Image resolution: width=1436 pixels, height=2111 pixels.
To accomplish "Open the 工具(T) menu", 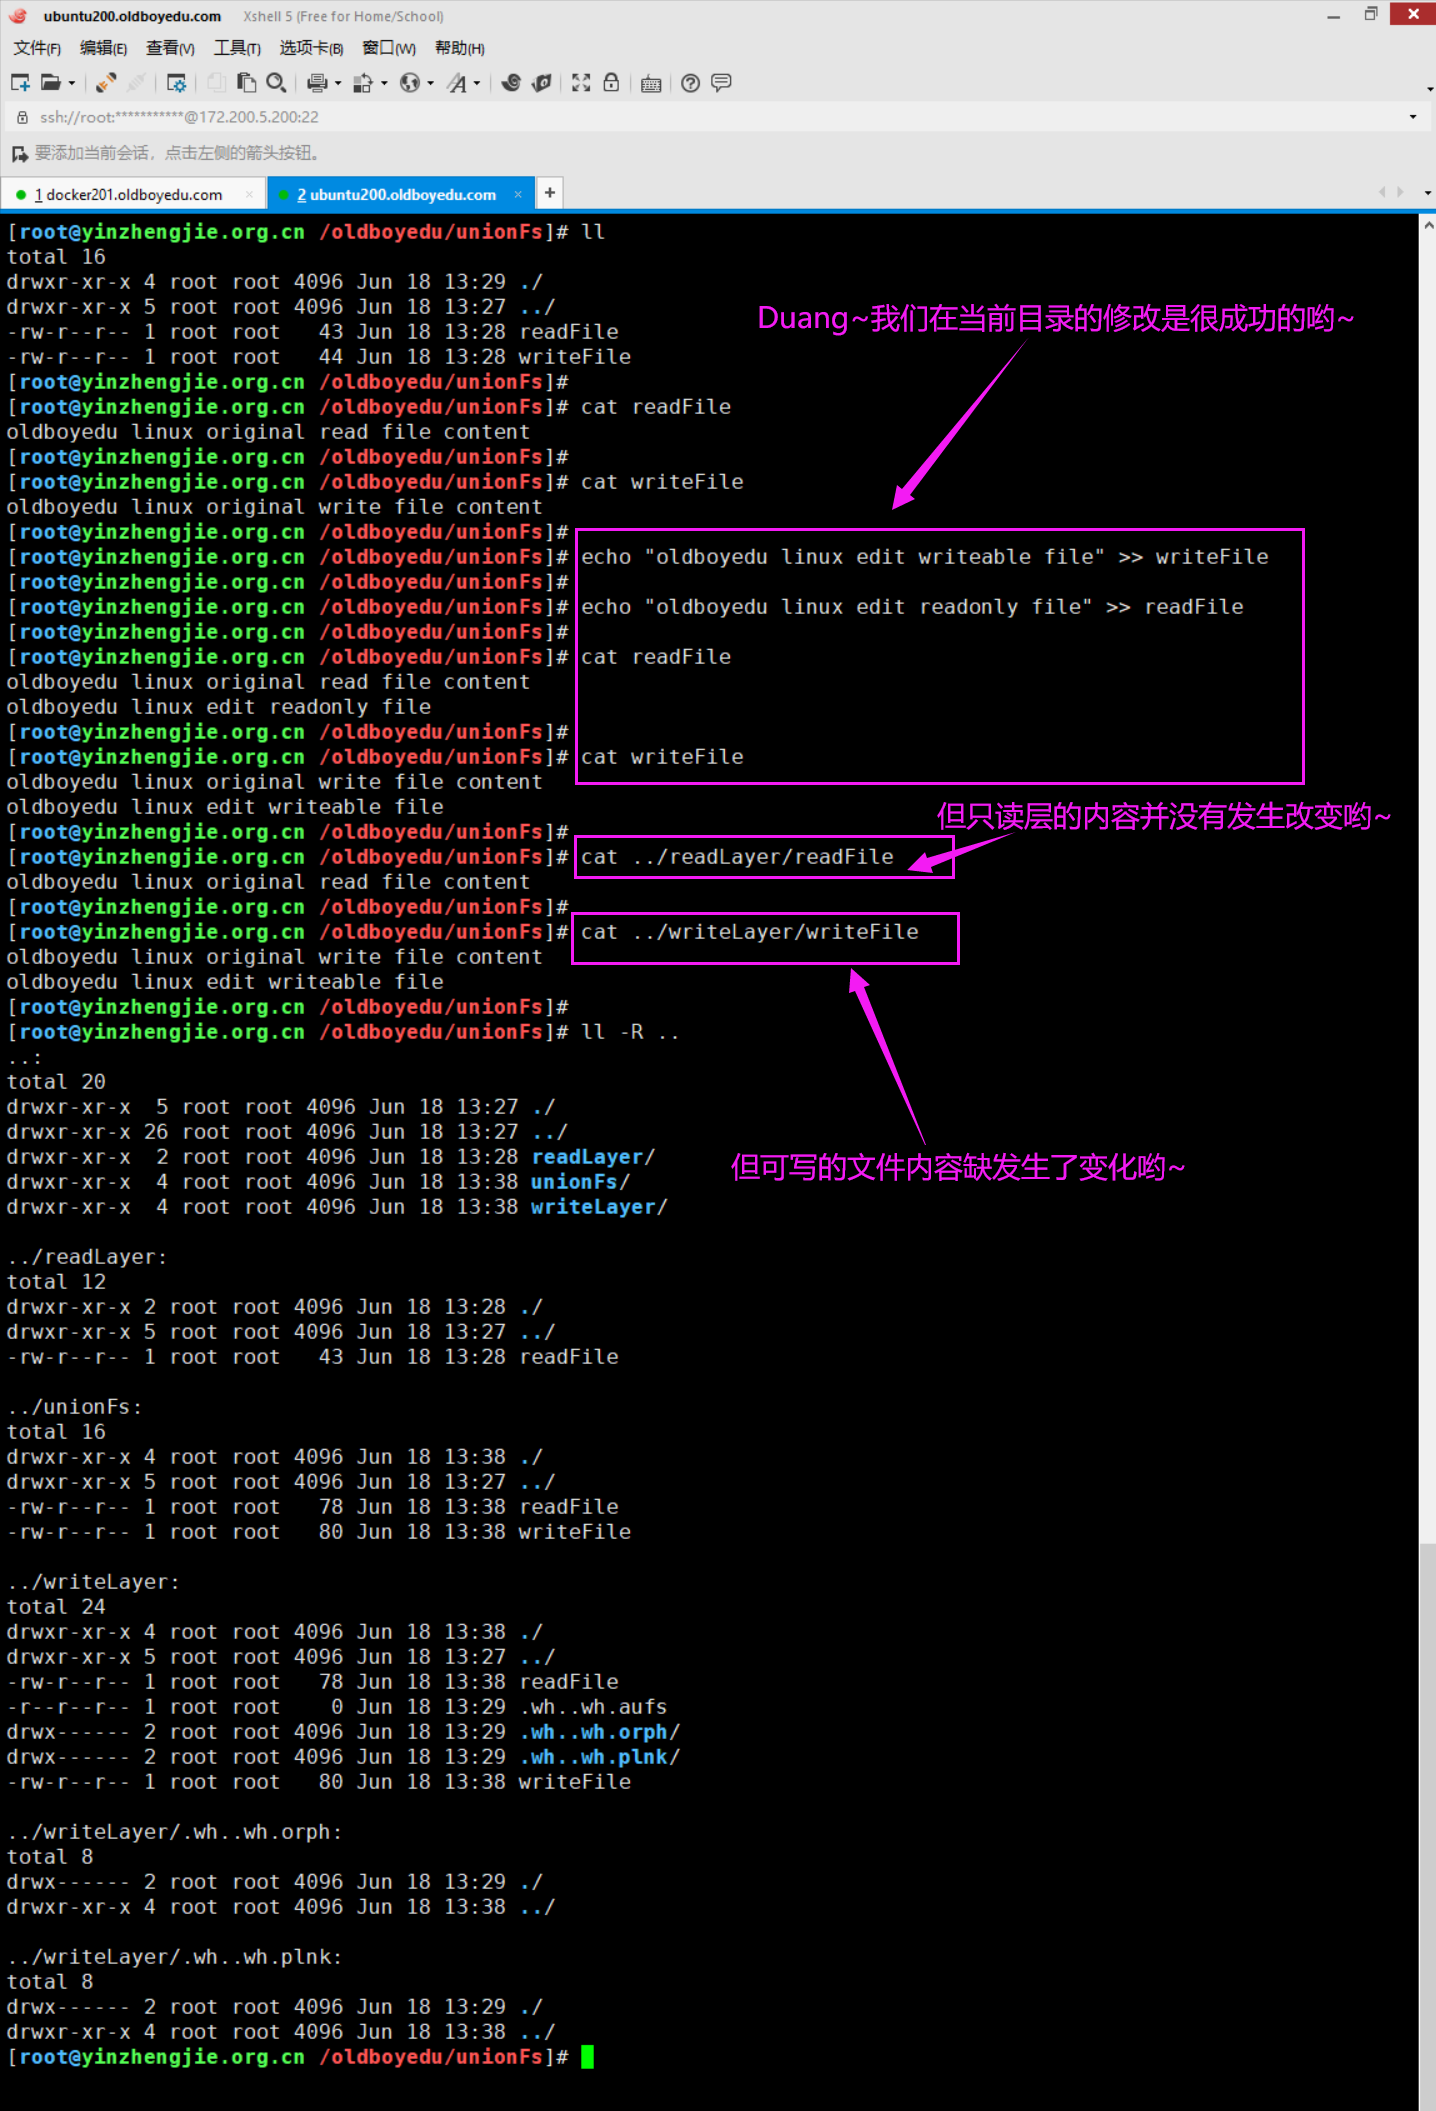I will click(x=237, y=48).
